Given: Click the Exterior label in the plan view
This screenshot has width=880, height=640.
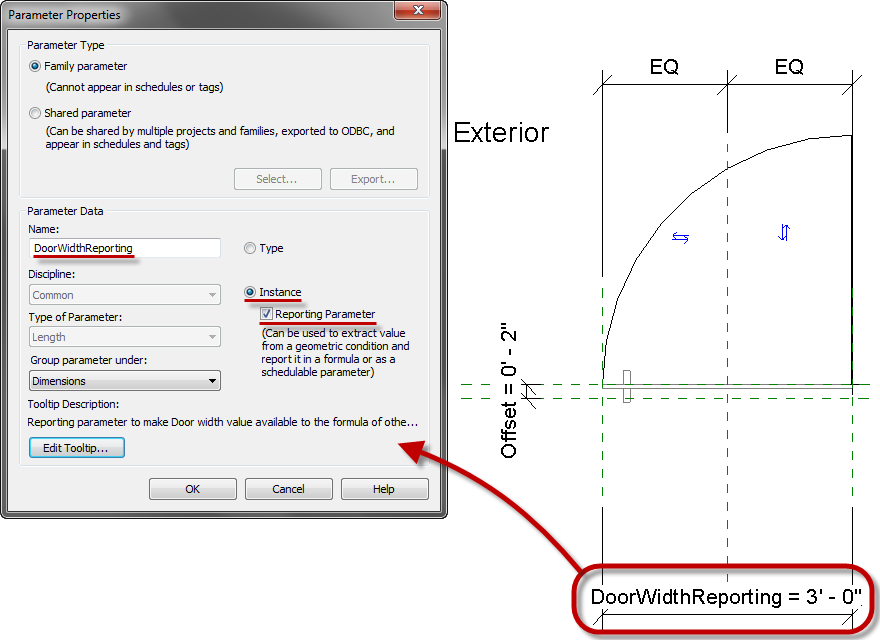Looking at the screenshot, I should [x=501, y=132].
